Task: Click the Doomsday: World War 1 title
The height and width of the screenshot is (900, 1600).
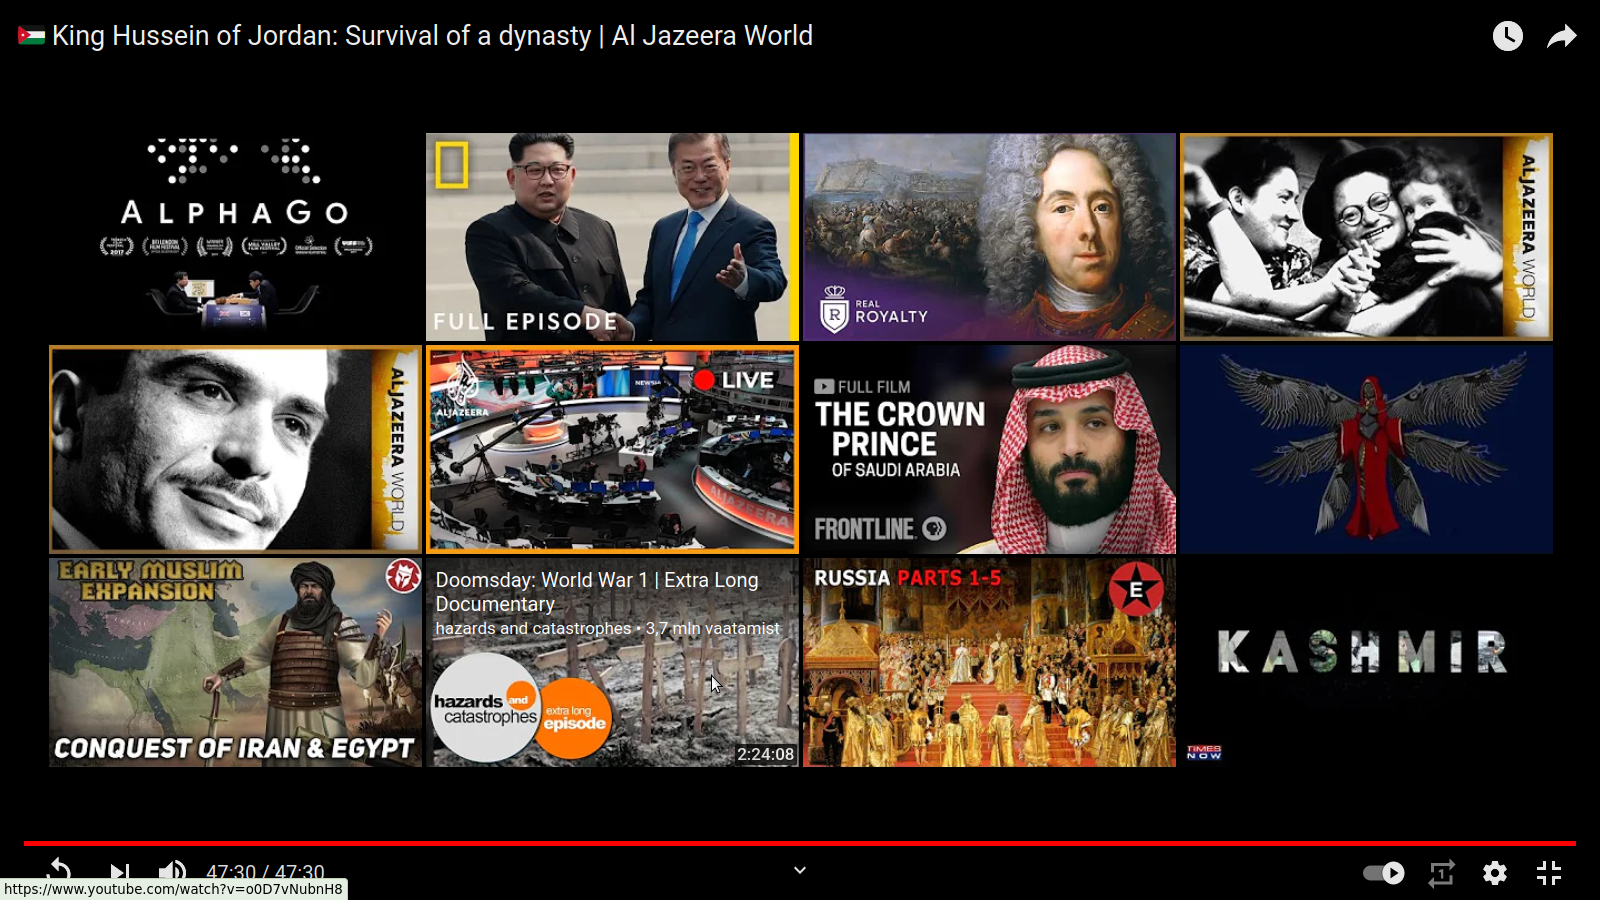Action: [x=597, y=592]
